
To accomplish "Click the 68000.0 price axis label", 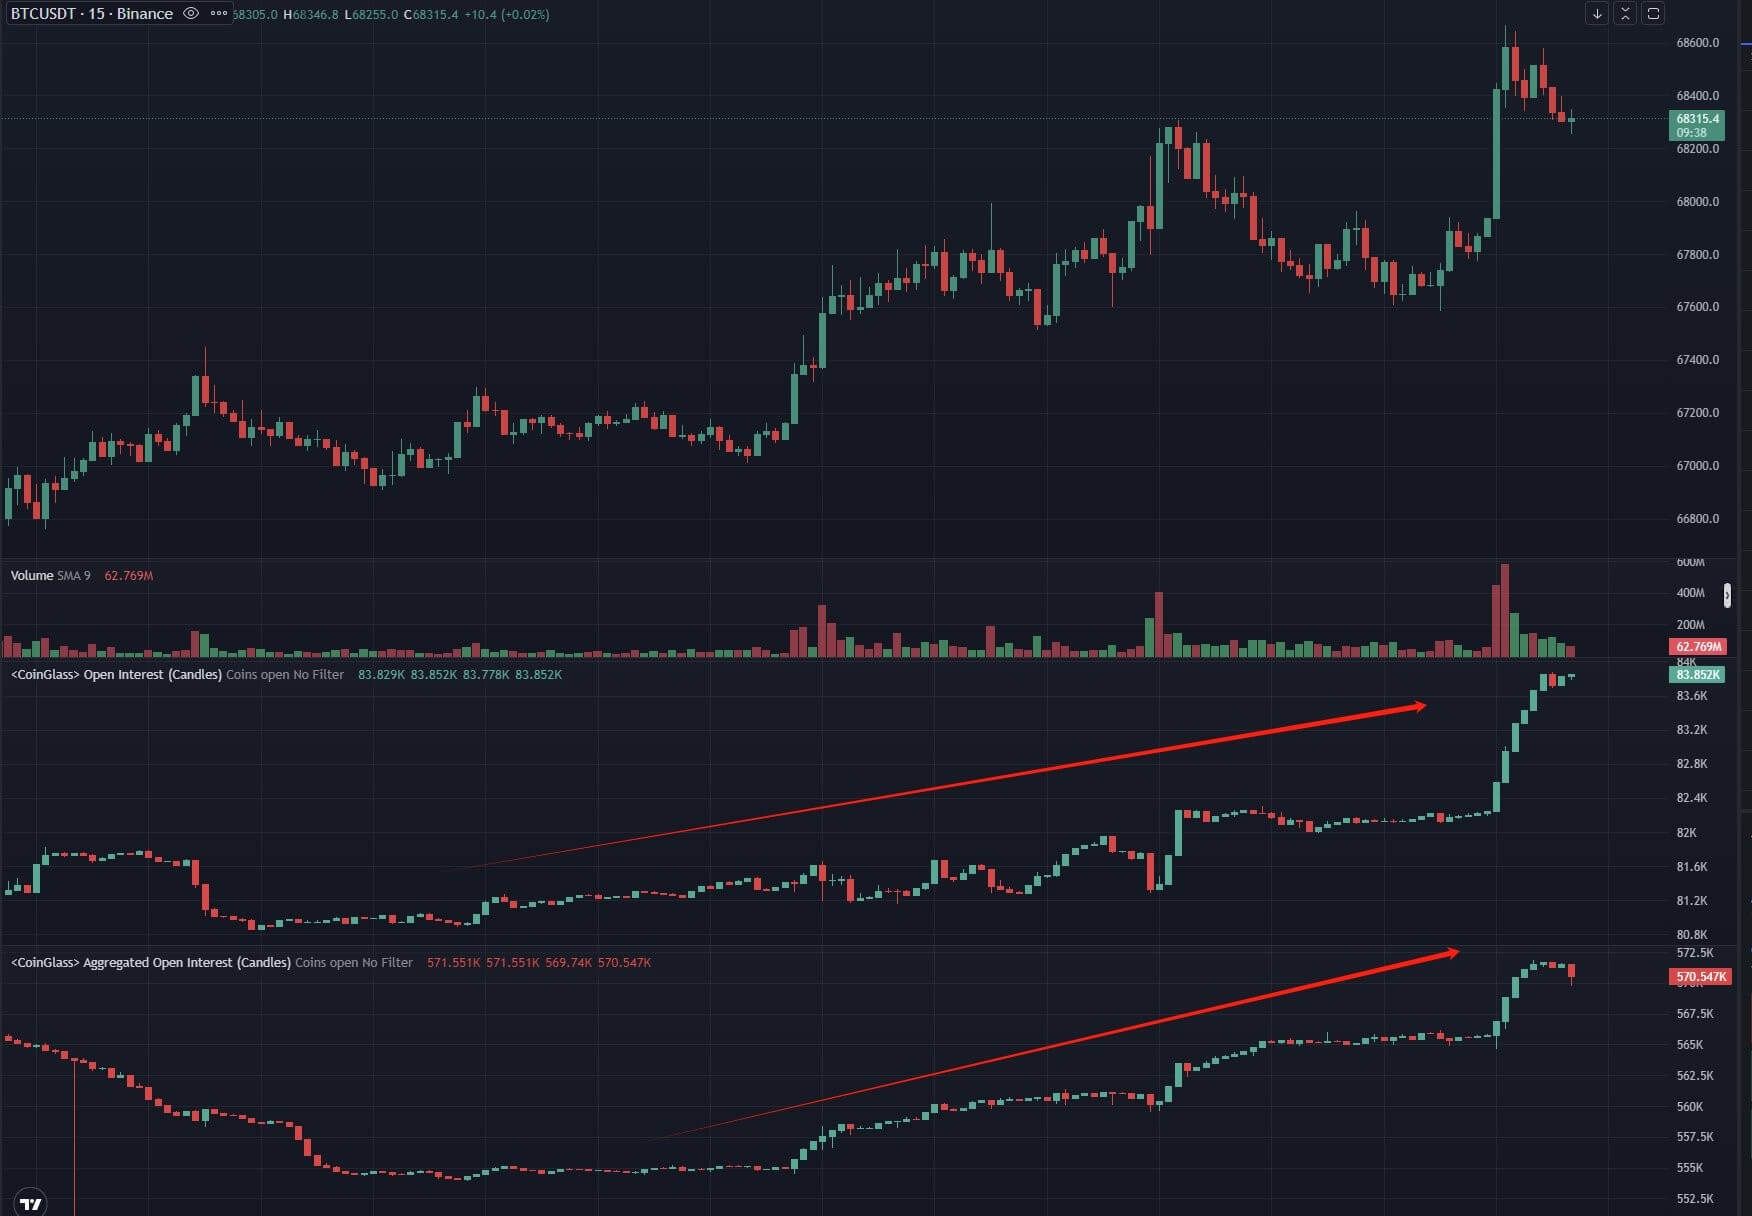I will coord(1697,202).
